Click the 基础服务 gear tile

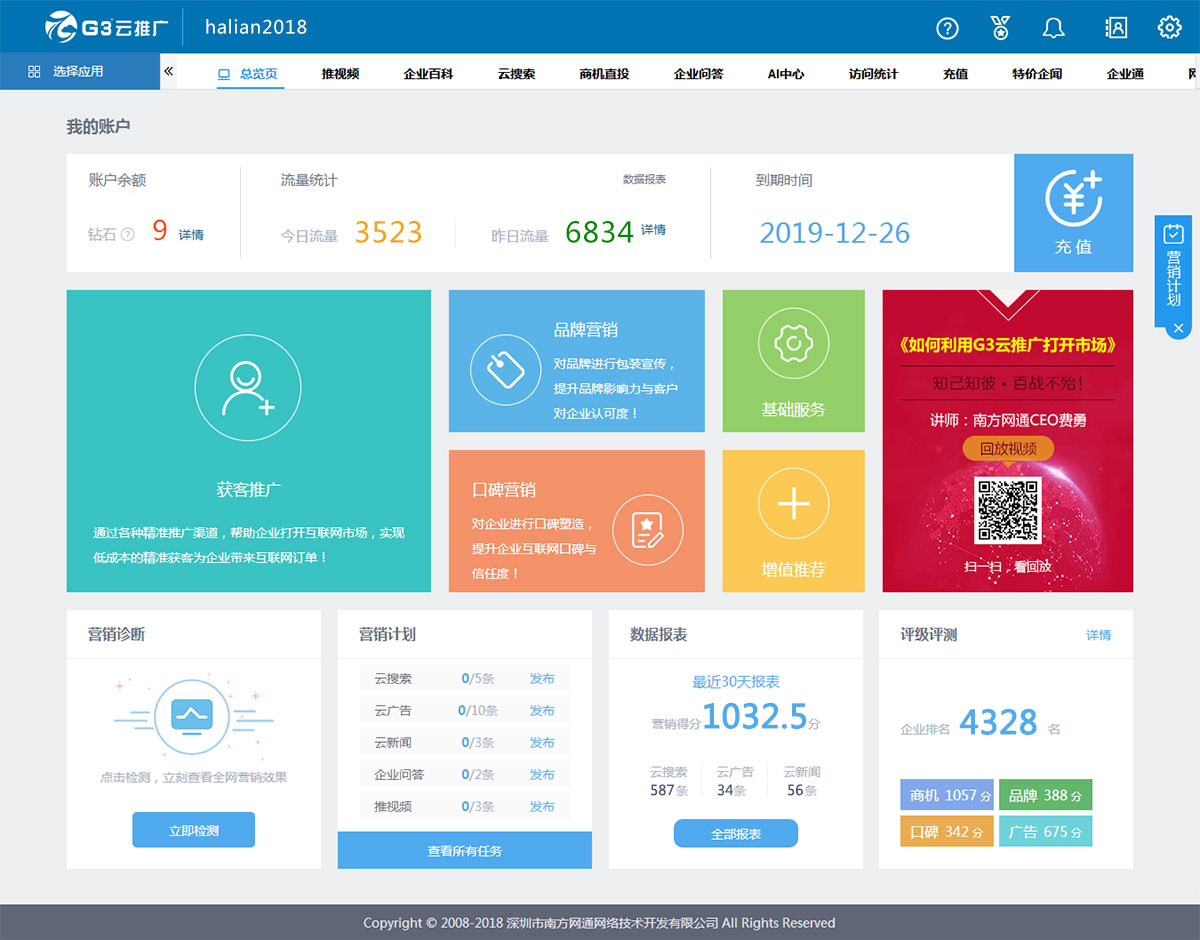tap(793, 361)
